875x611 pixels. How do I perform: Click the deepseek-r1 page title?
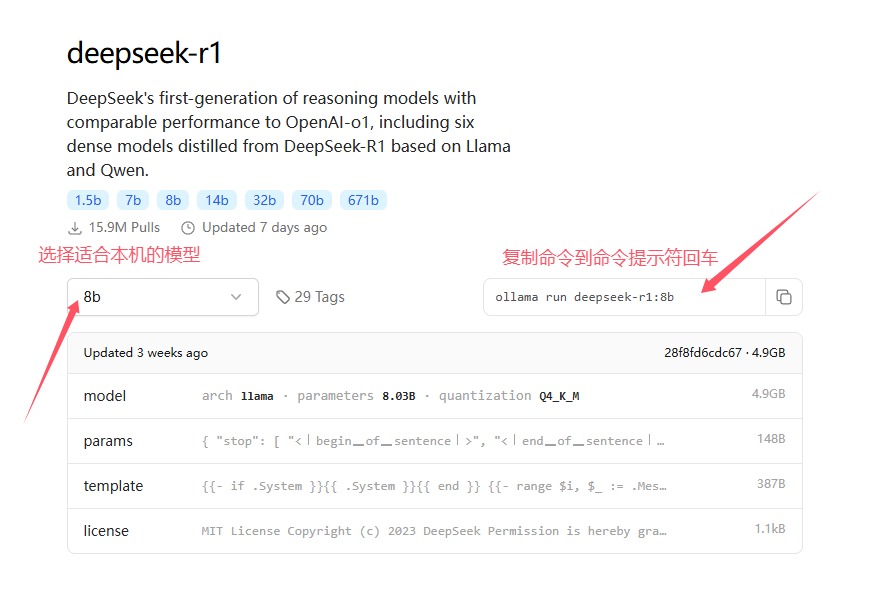(x=144, y=54)
